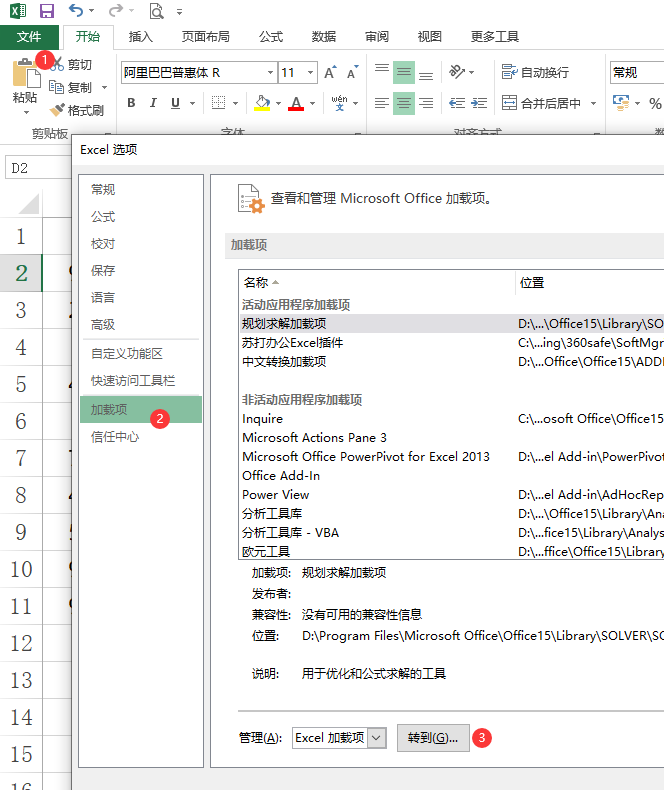Click the Redo arrow icon

(116, 10)
